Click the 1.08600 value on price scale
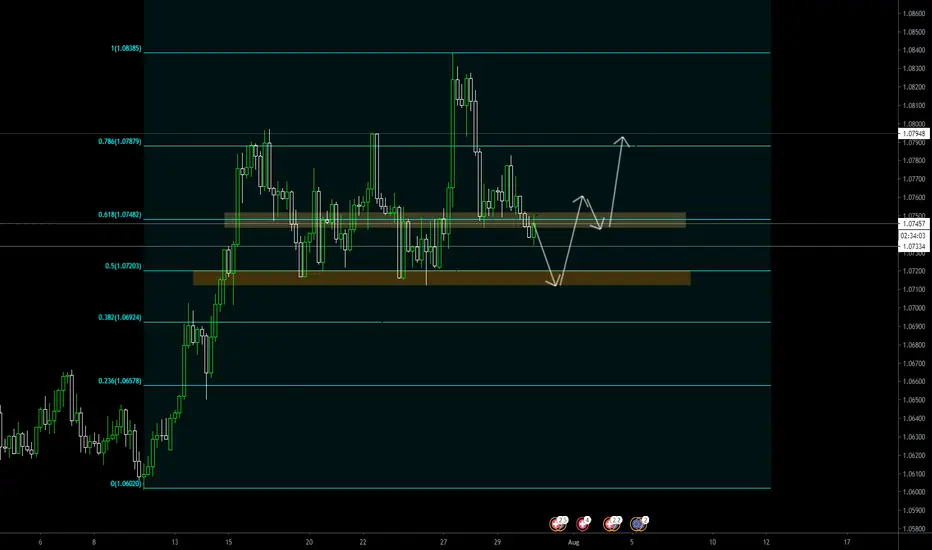This screenshot has width=932, height=550. pyautogui.click(x=914, y=14)
